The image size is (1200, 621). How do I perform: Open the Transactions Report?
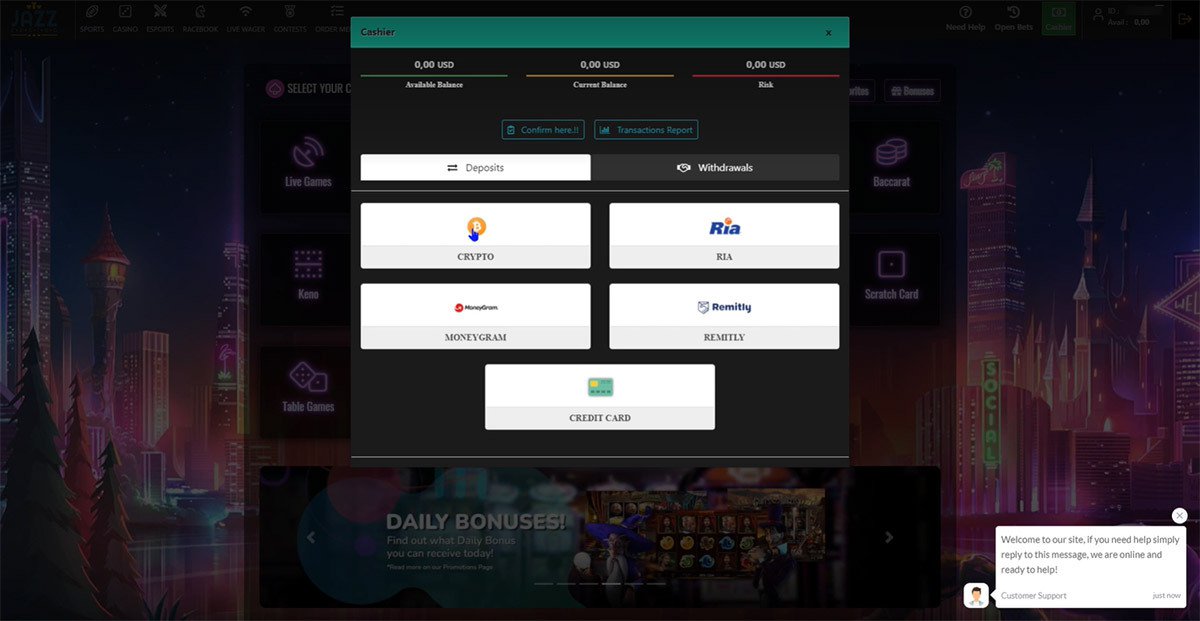coord(646,130)
